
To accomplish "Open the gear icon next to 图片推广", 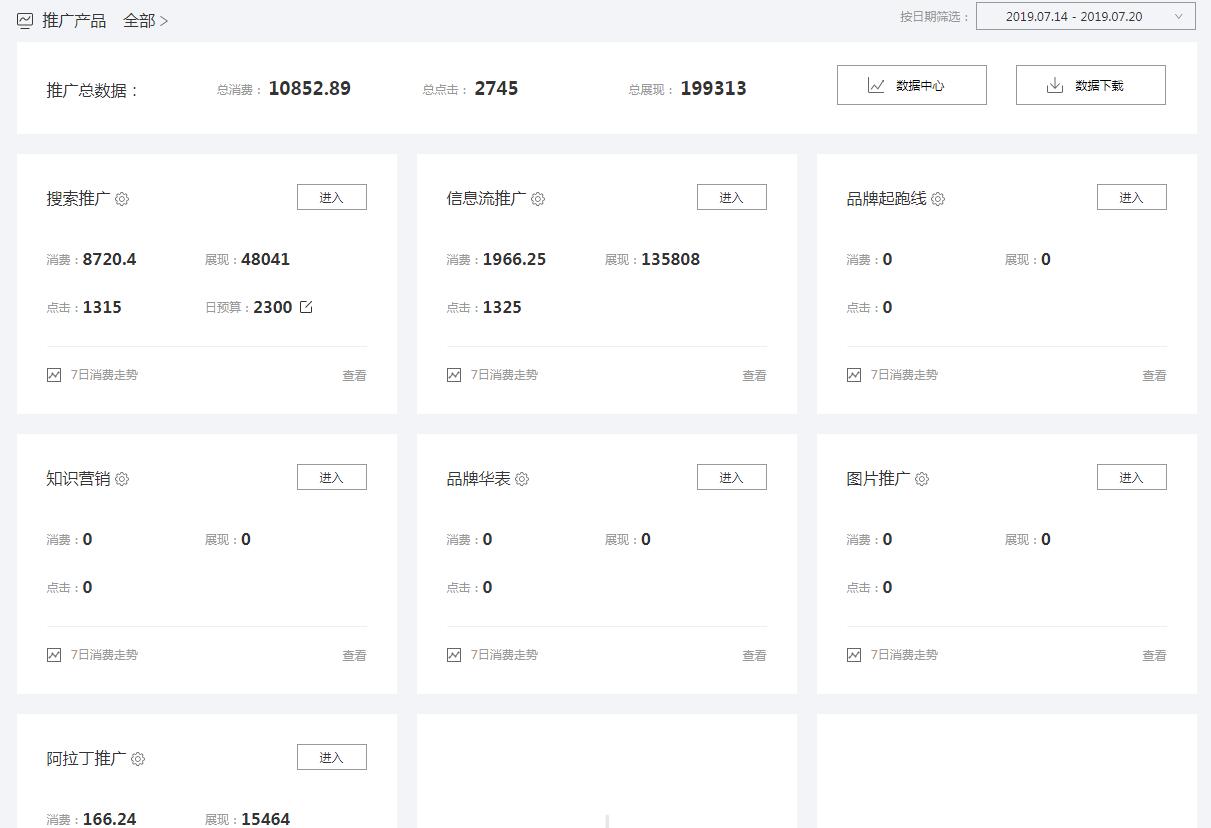I will [922, 479].
